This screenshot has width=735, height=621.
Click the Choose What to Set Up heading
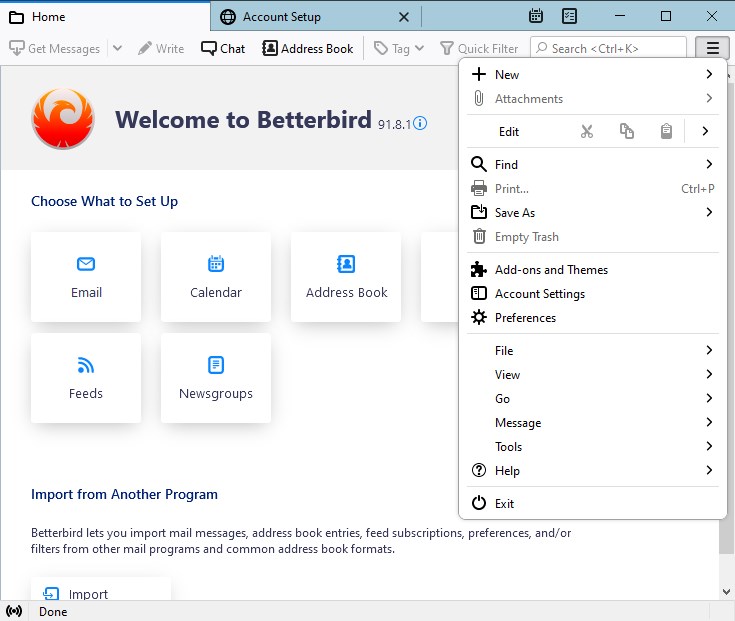click(x=105, y=201)
